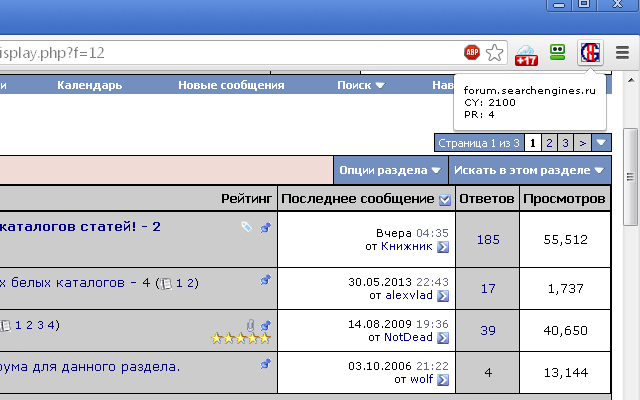The height and width of the screenshot is (400, 640).
Task: Click the five-star thread rating
Action: (x=241, y=338)
